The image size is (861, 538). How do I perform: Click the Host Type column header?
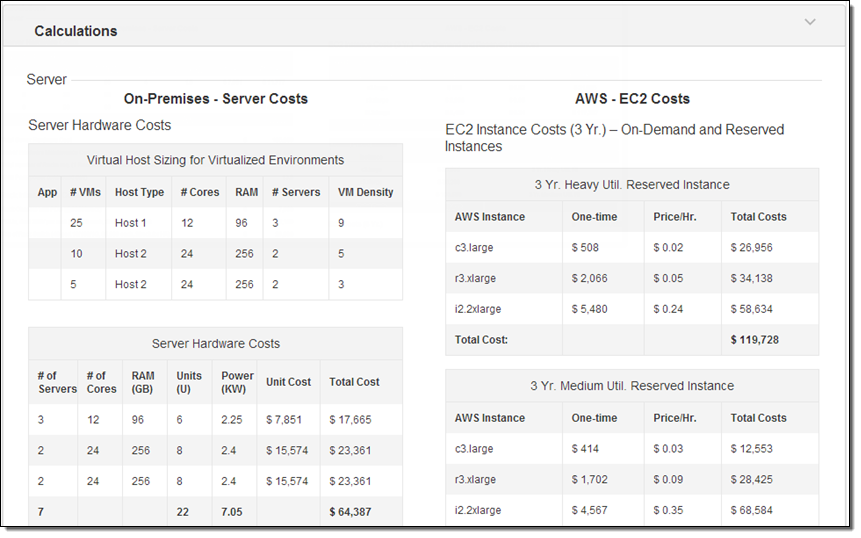click(x=139, y=192)
